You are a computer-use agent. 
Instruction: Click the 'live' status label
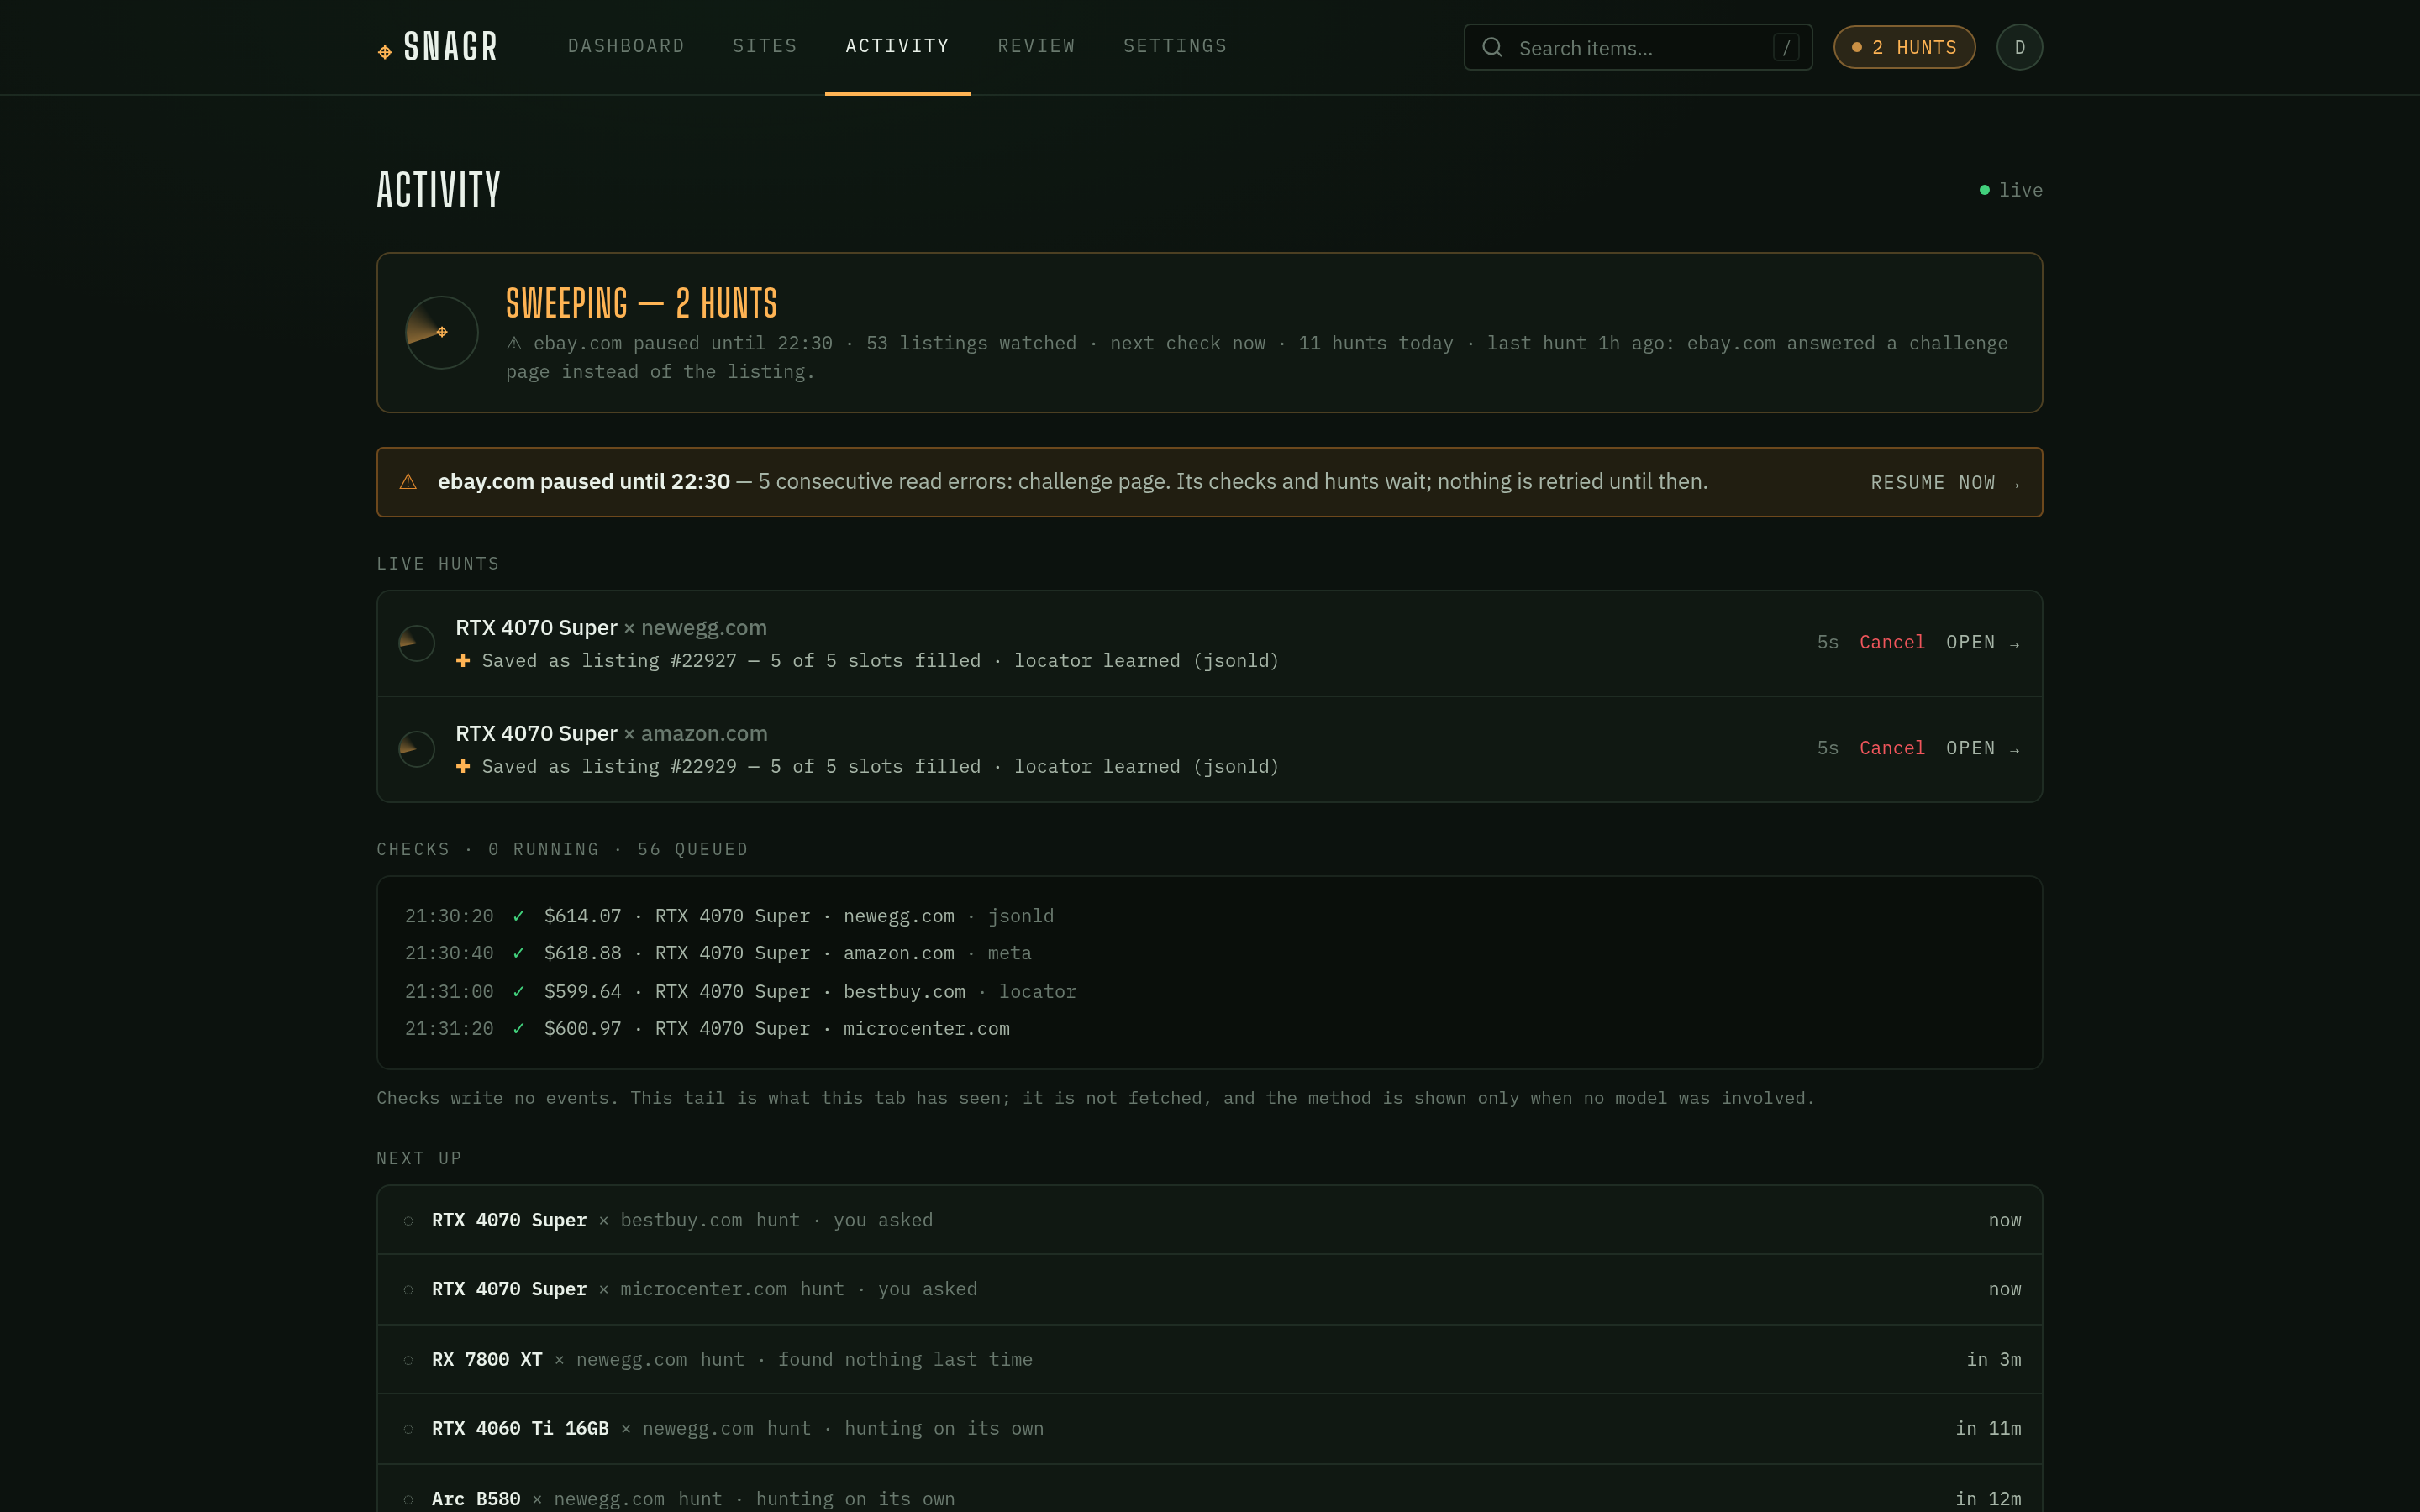(2020, 190)
